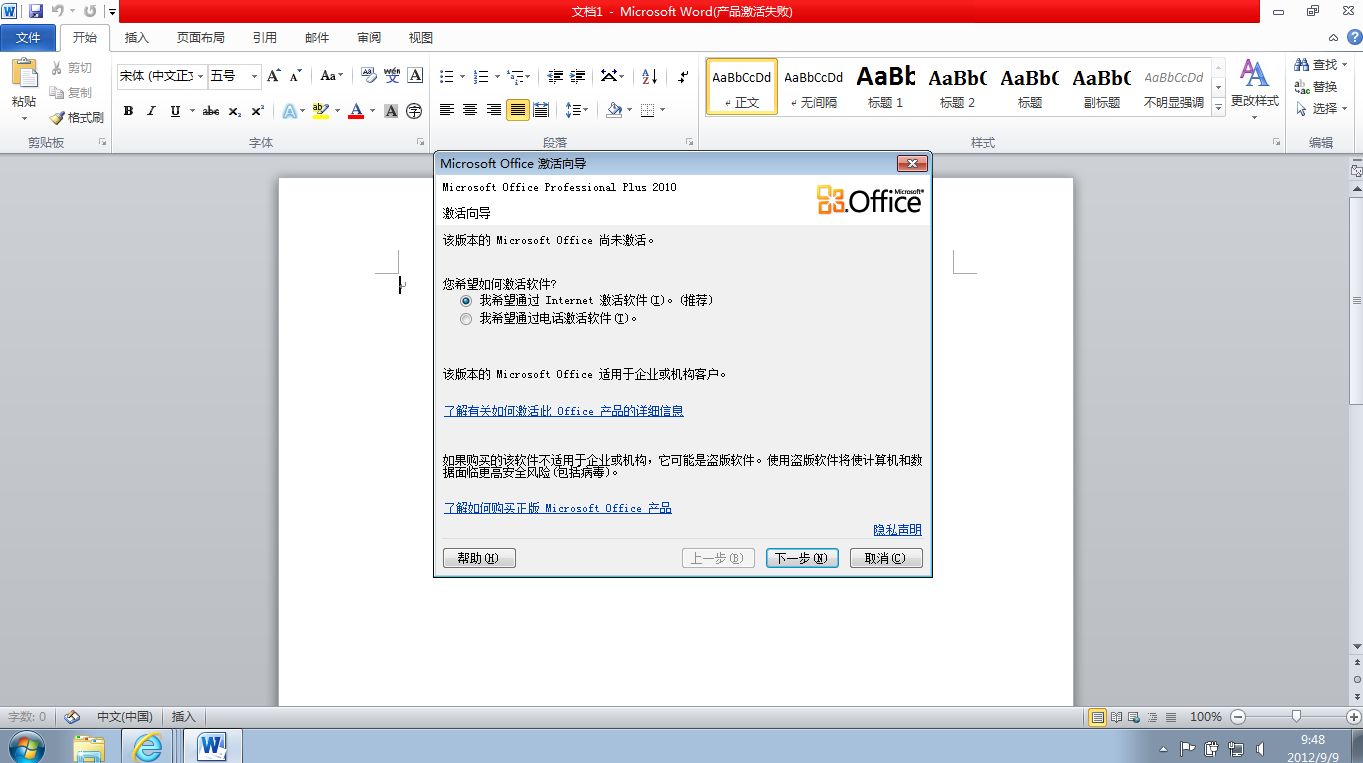Image resolution: width=1363 pixels, height=763 pixels.
Task: Sort the selected text A to Z
Action: click(x=649, y=76)
